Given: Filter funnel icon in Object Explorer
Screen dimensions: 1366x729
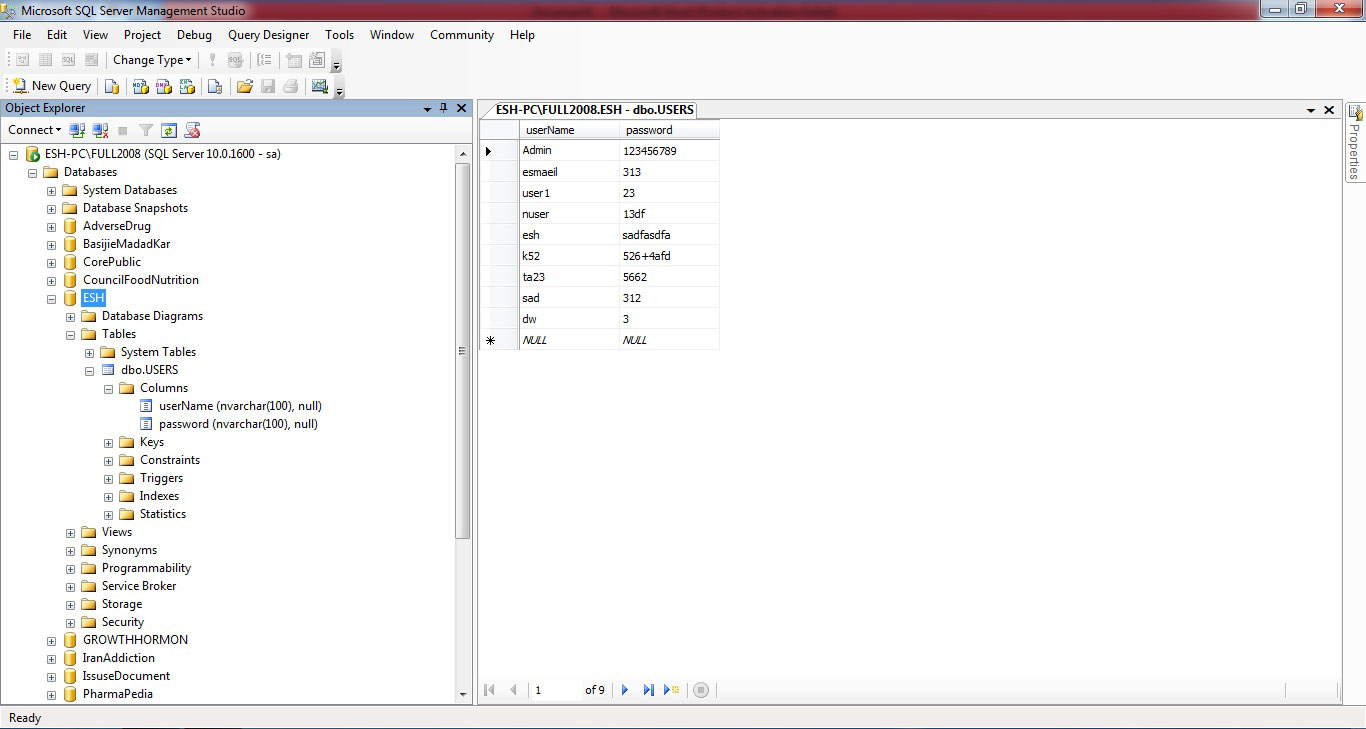Looking at the screenshot, I should pyautogui.click(x=146, y=130).
